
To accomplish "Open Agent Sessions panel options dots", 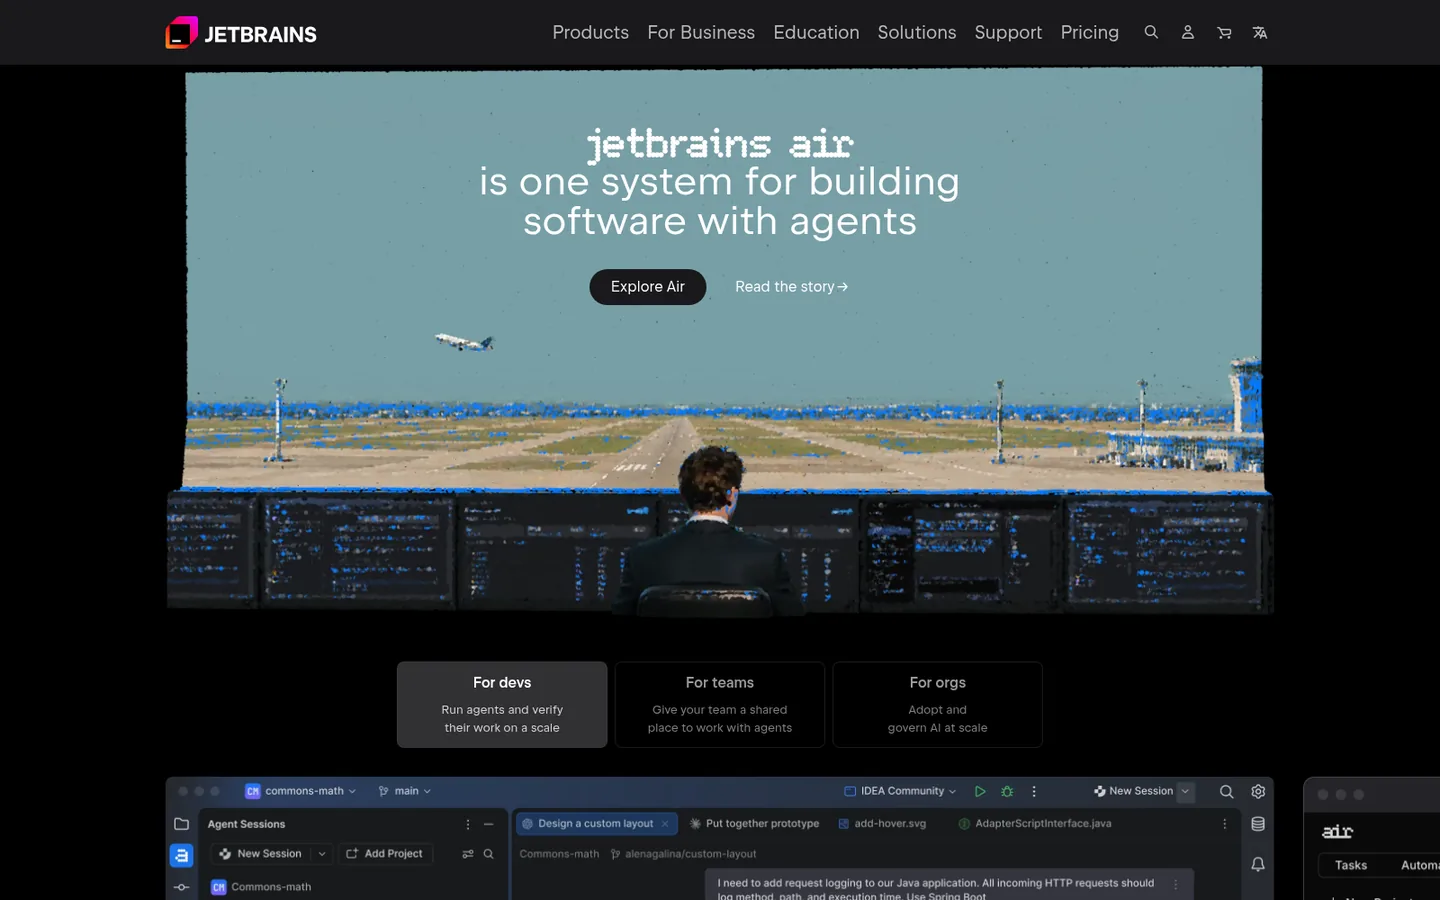I will pos(467,824).
